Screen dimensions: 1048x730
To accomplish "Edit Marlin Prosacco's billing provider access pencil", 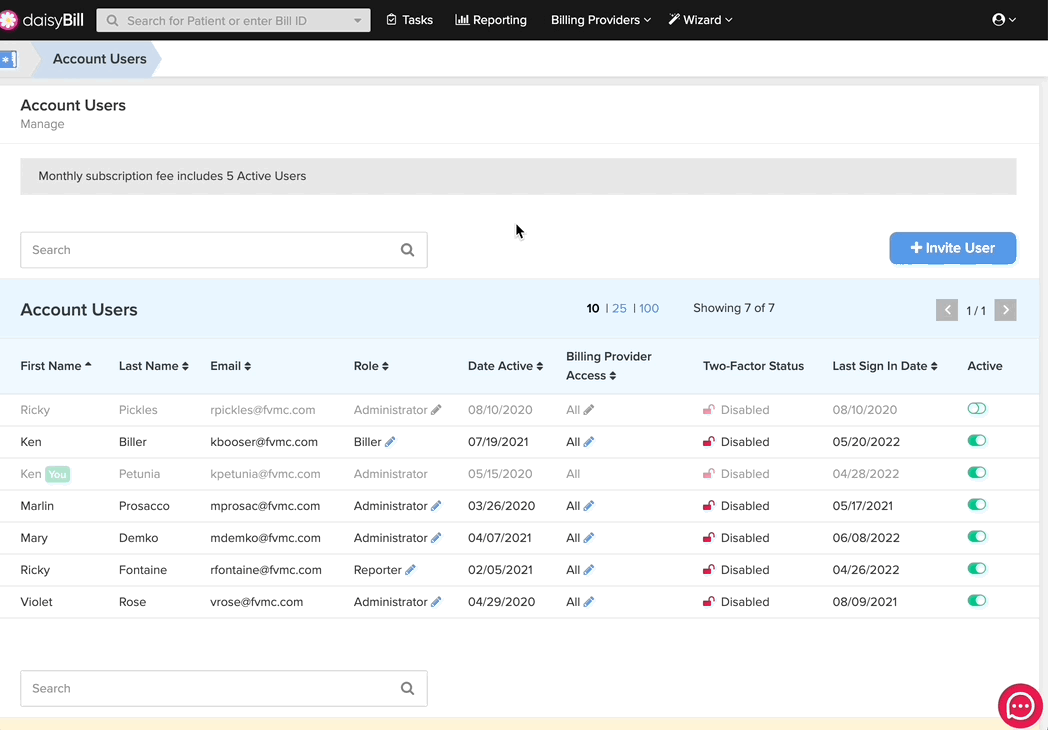I will click(x=589, y=505).
